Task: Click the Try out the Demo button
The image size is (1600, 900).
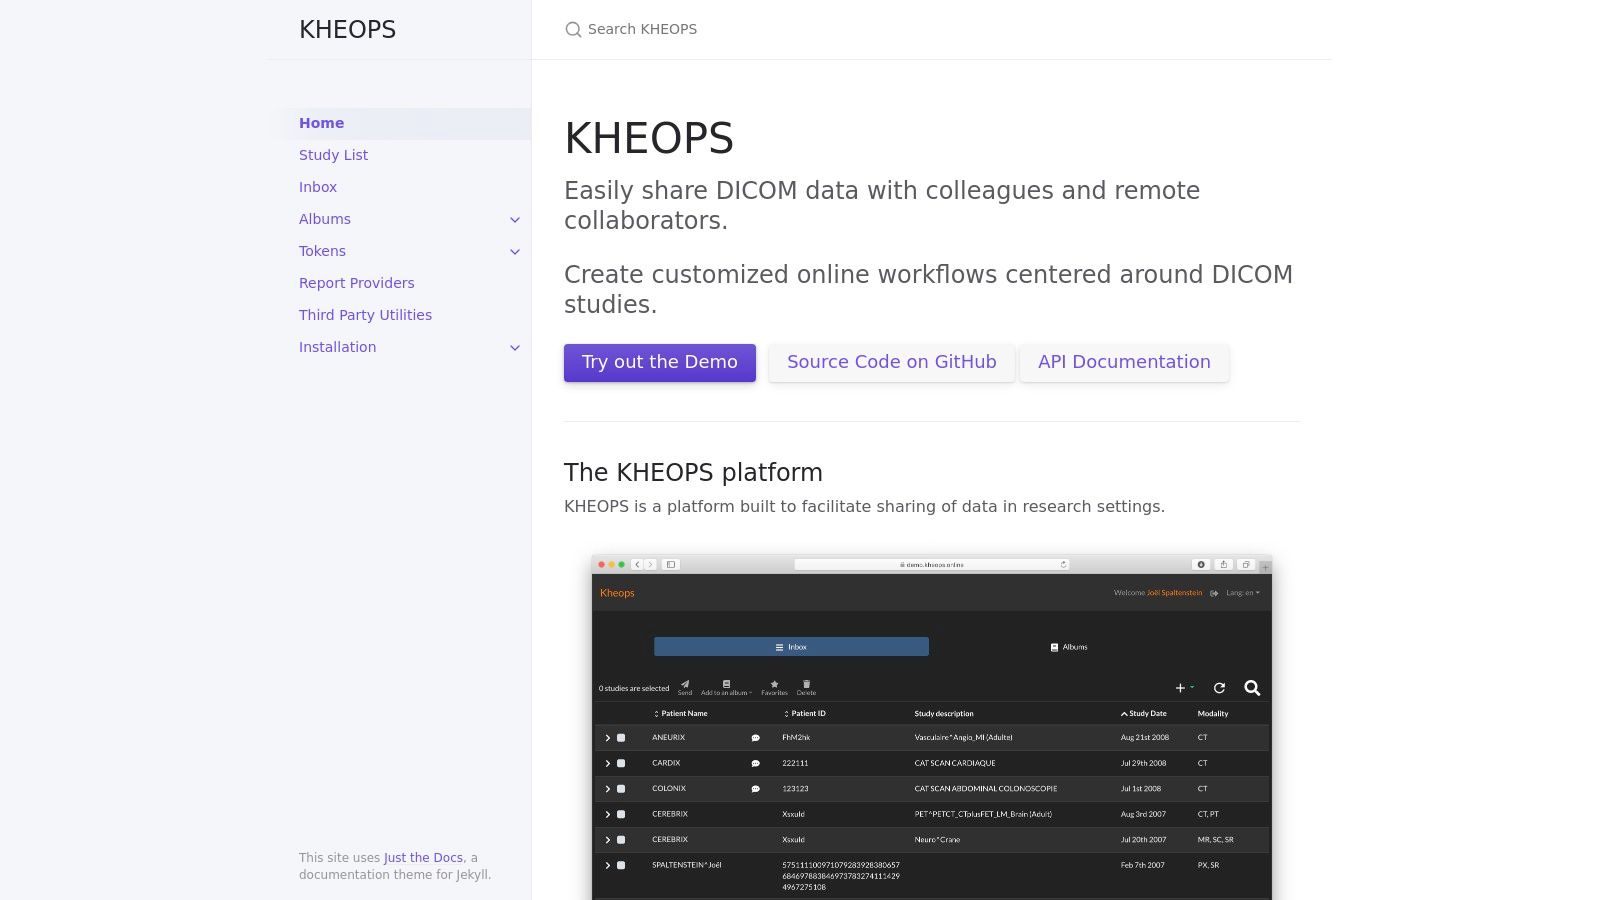Action: [659, 362]
